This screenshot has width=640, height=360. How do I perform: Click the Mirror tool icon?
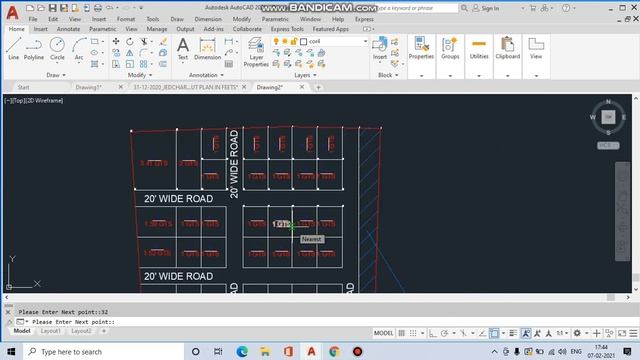129,53
